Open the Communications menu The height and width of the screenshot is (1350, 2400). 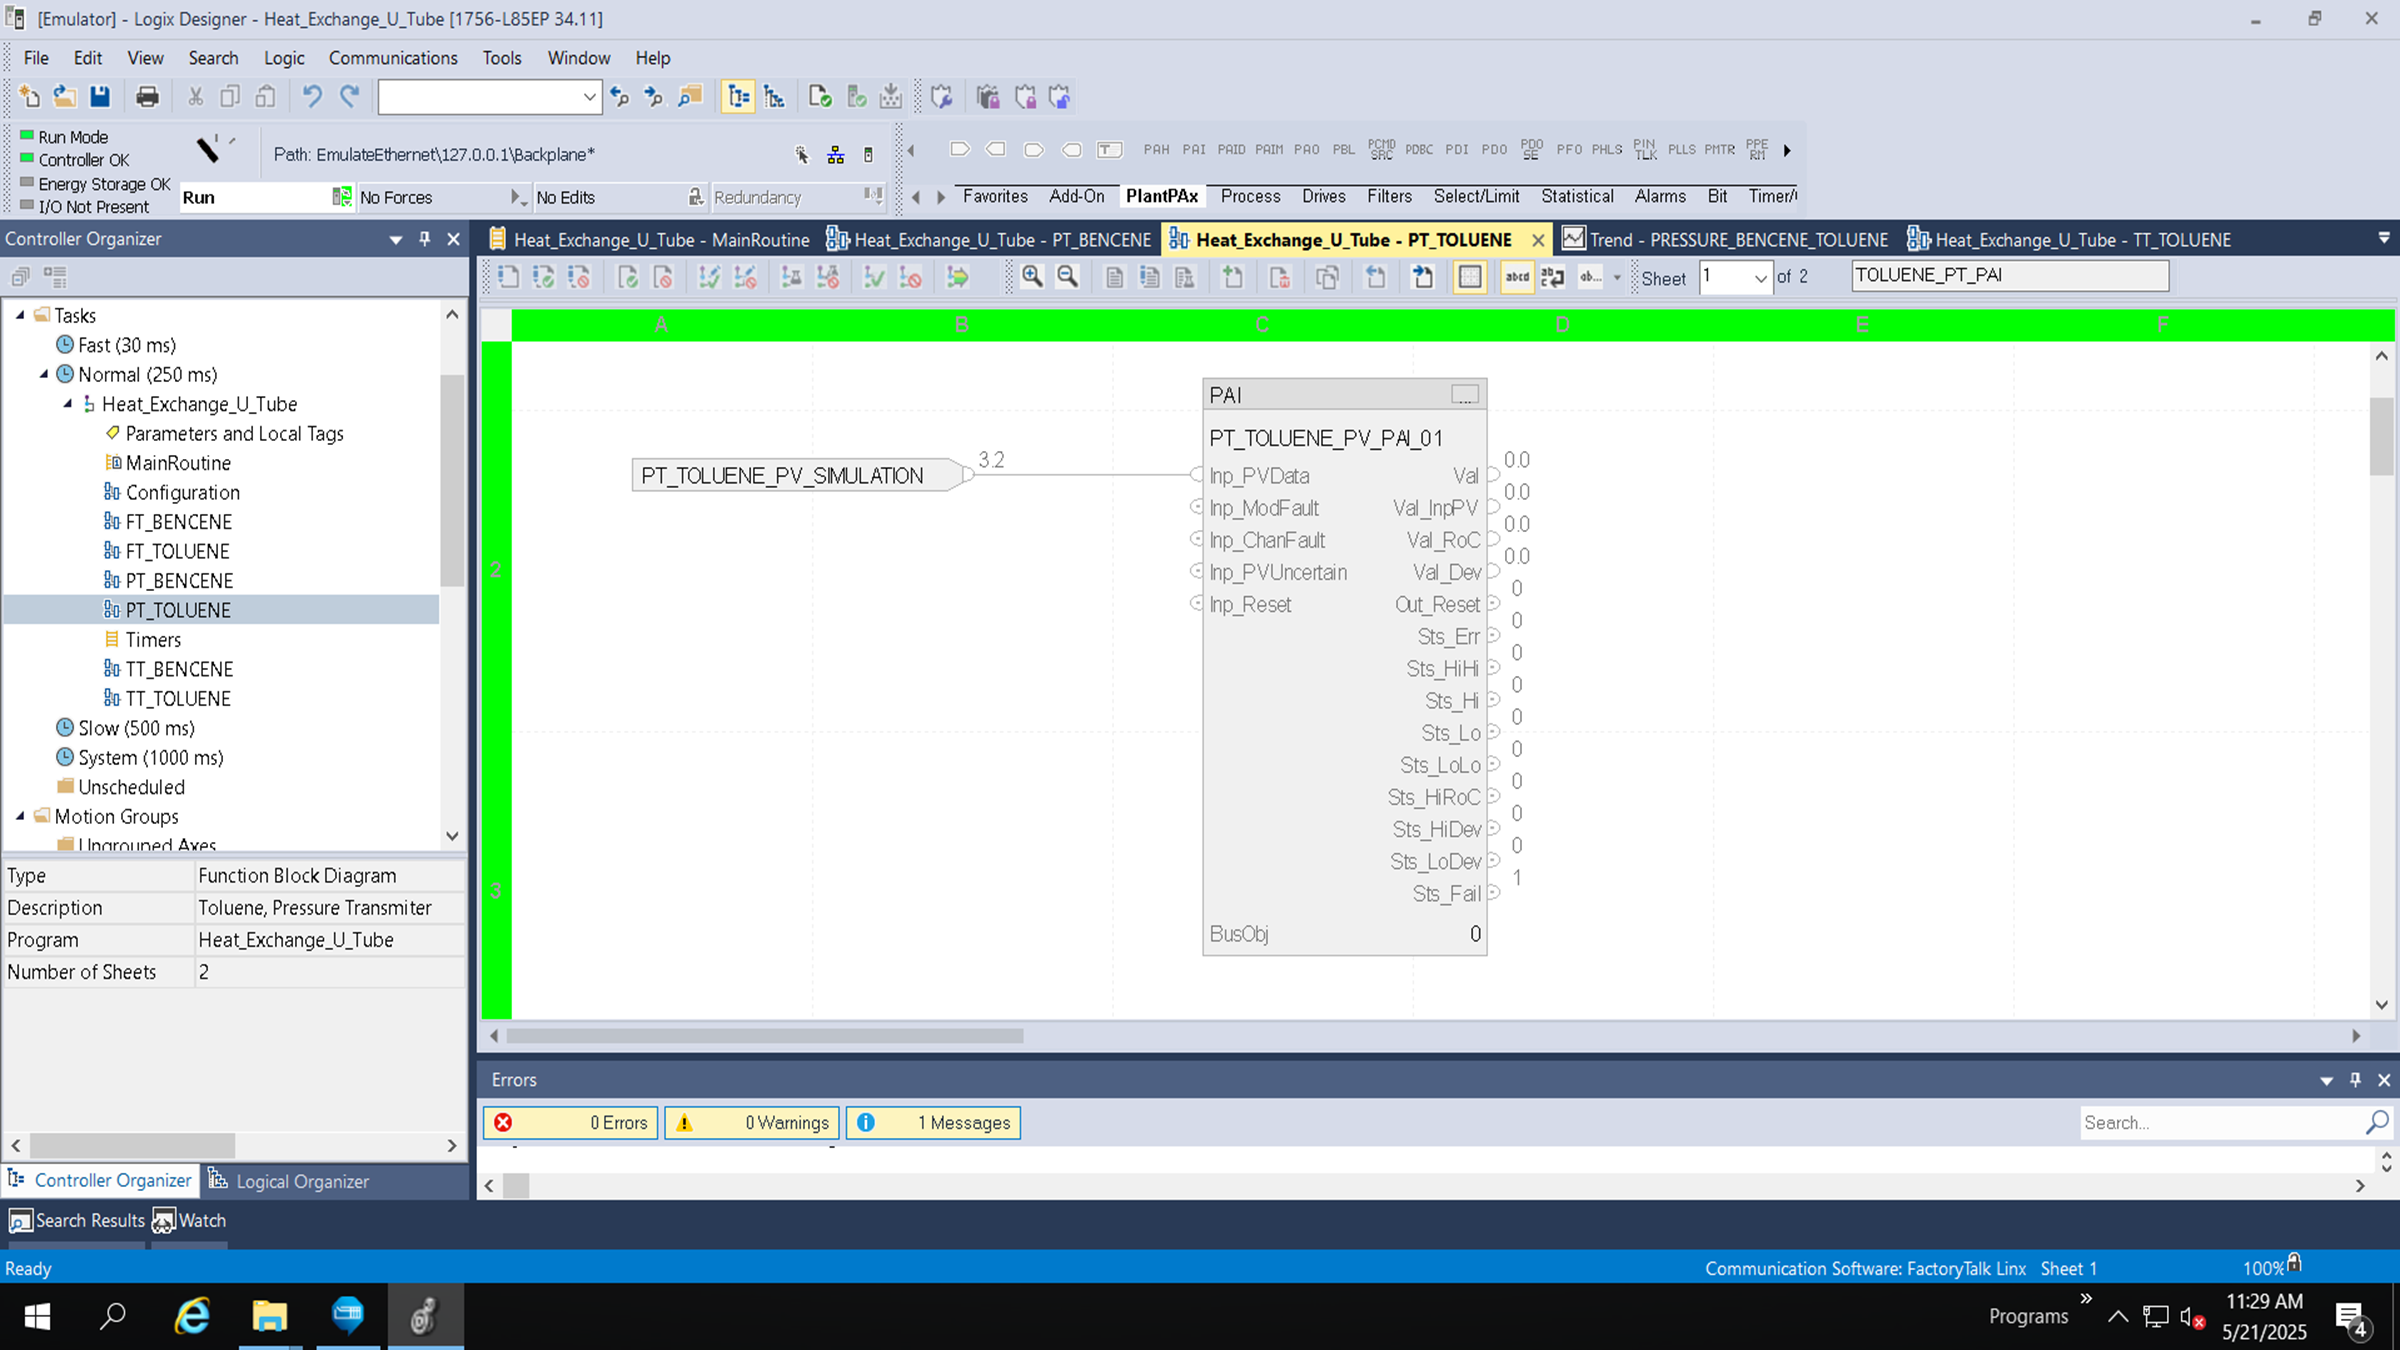[x=393, y=58]
